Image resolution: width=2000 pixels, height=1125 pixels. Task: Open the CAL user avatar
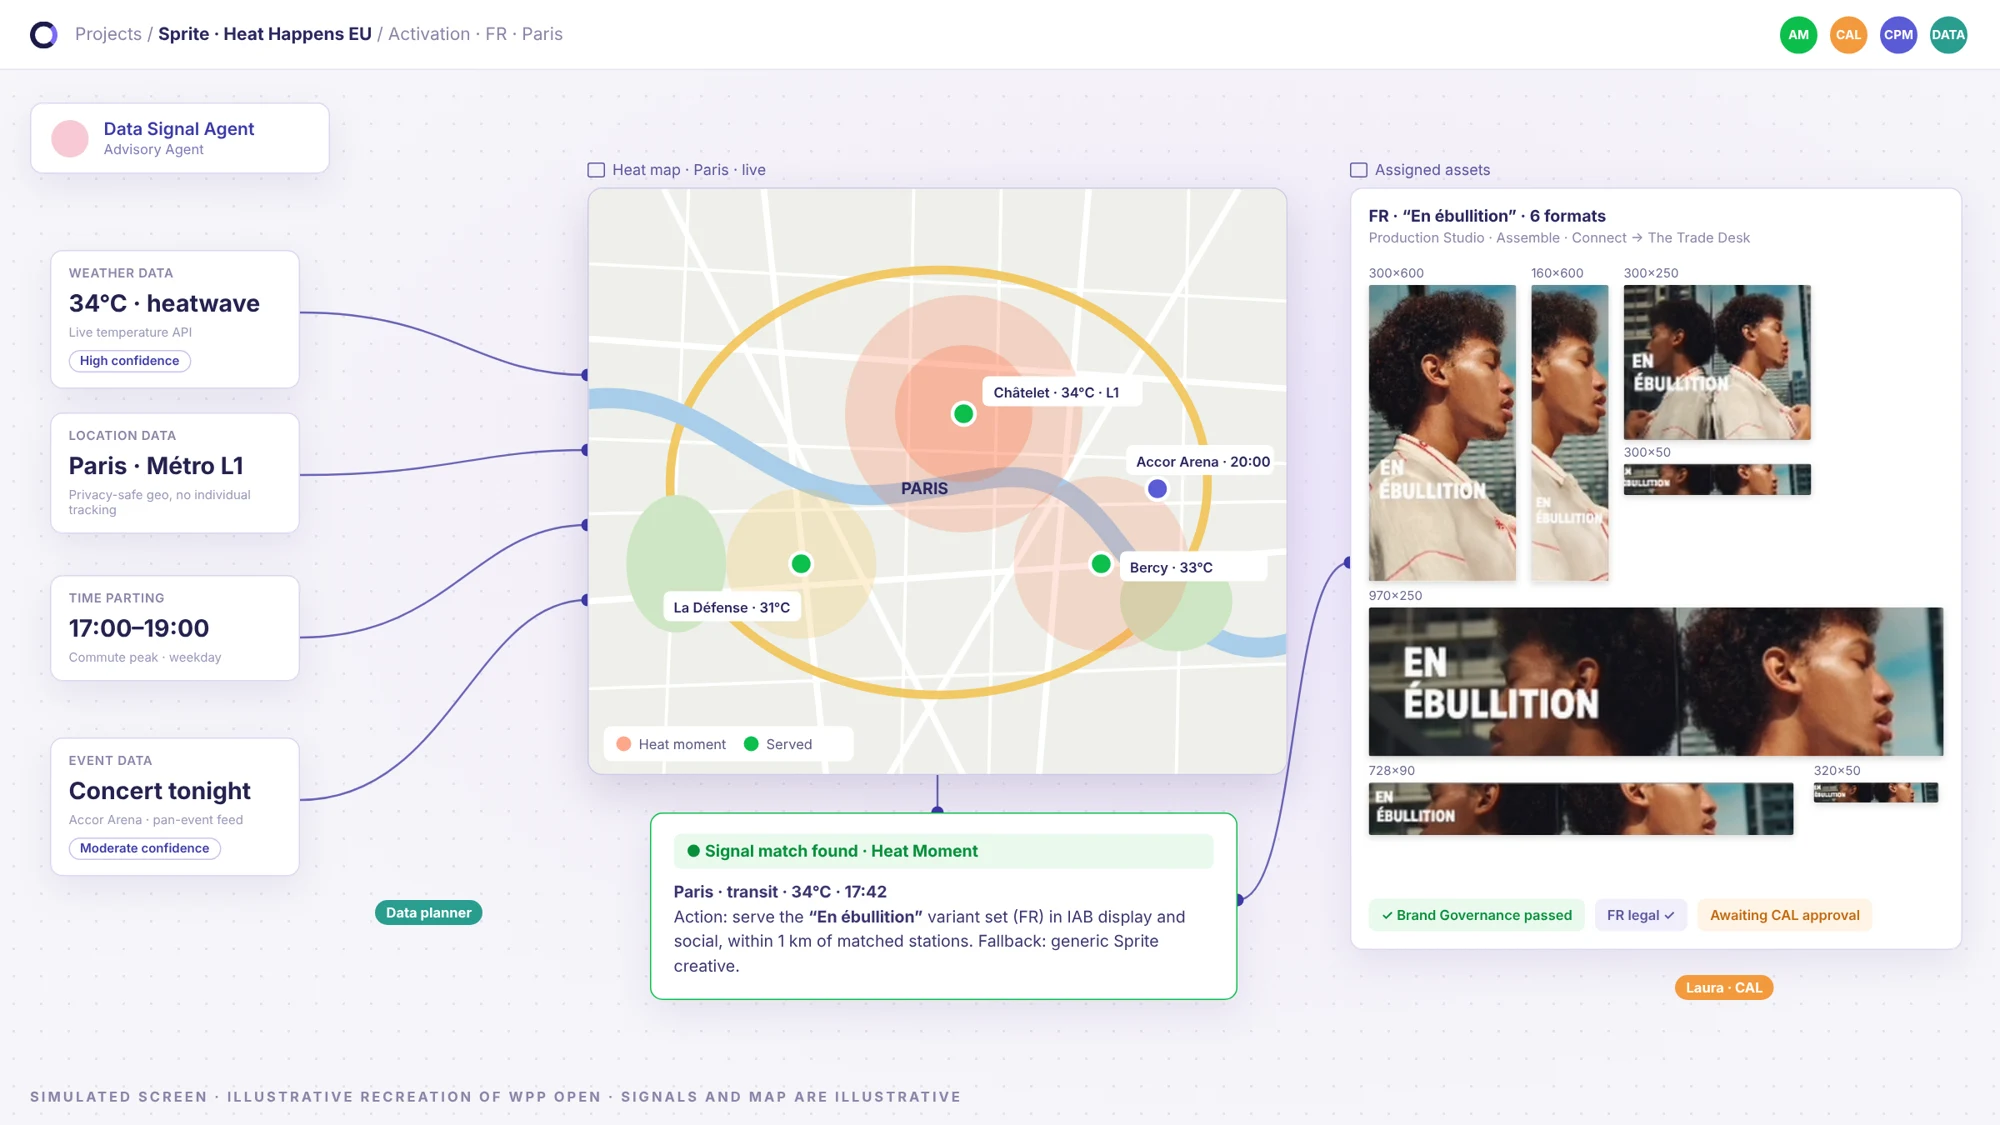pyautogui.click(x=1848, y=35)
